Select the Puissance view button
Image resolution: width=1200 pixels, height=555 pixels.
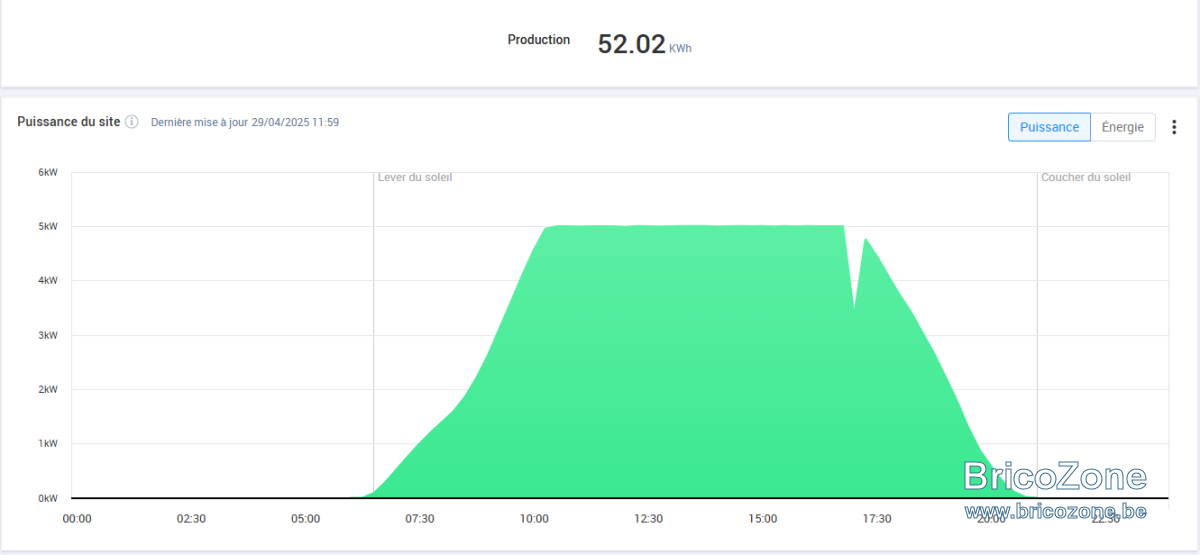click(1049, 127)
